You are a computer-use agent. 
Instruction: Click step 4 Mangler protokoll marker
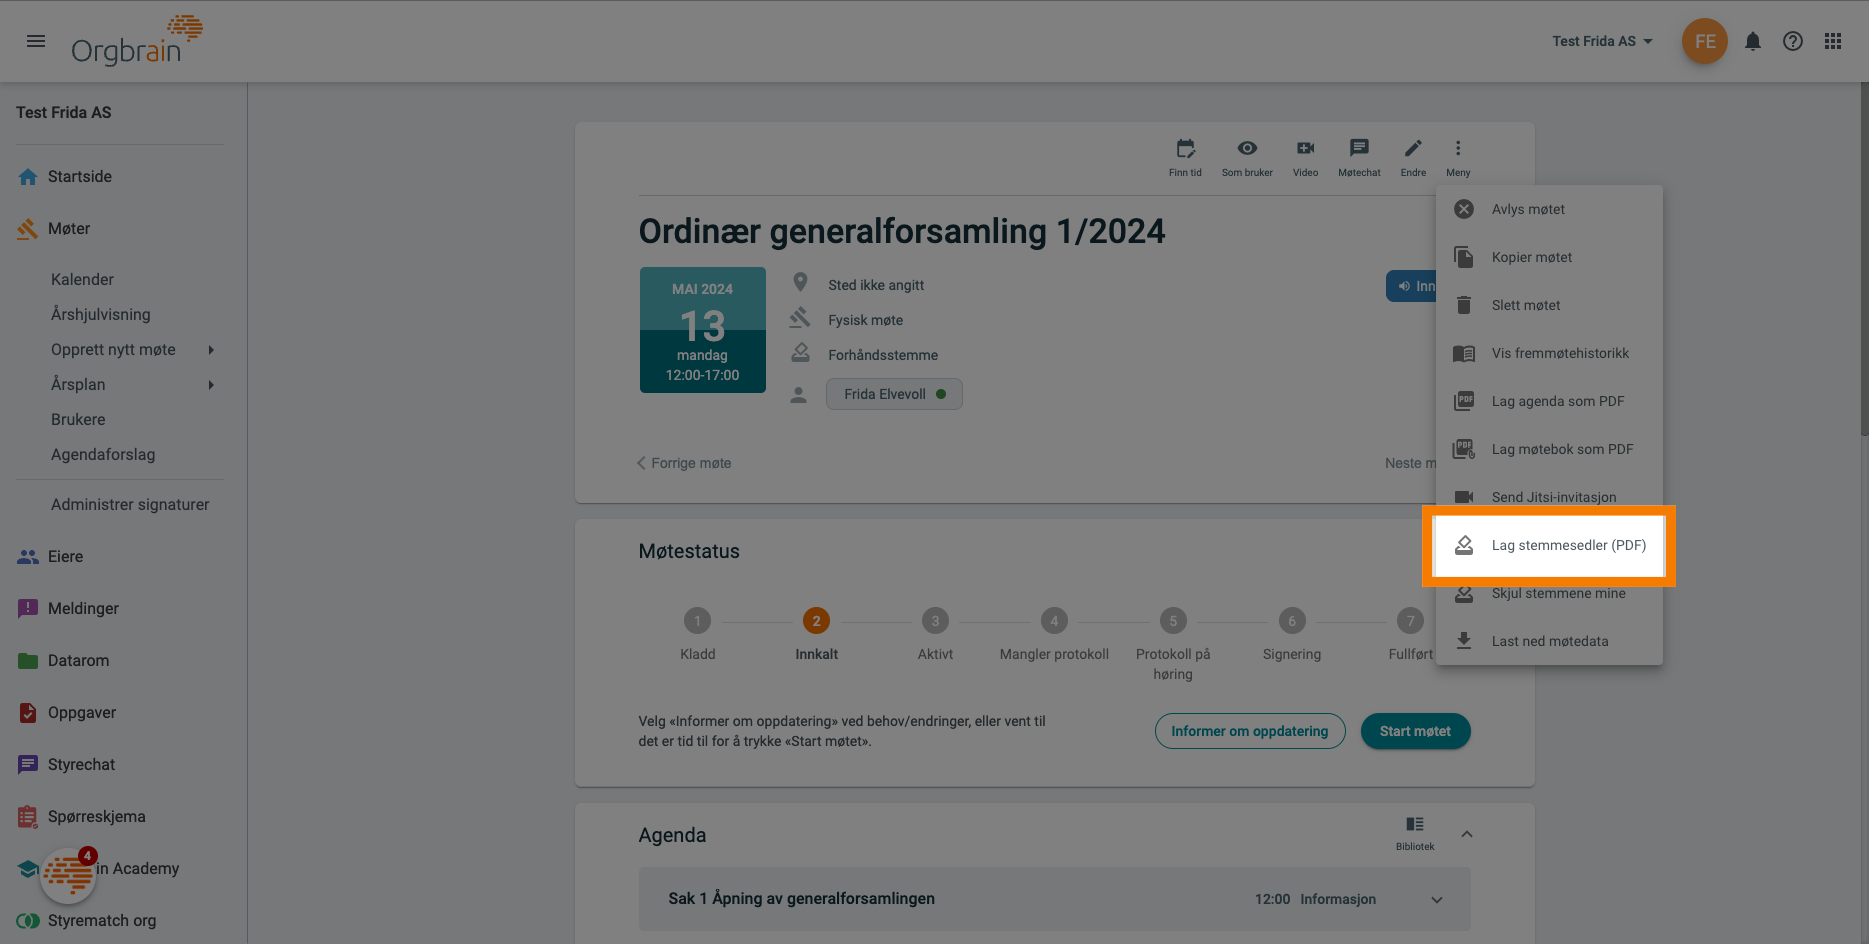pos(1054,621)
